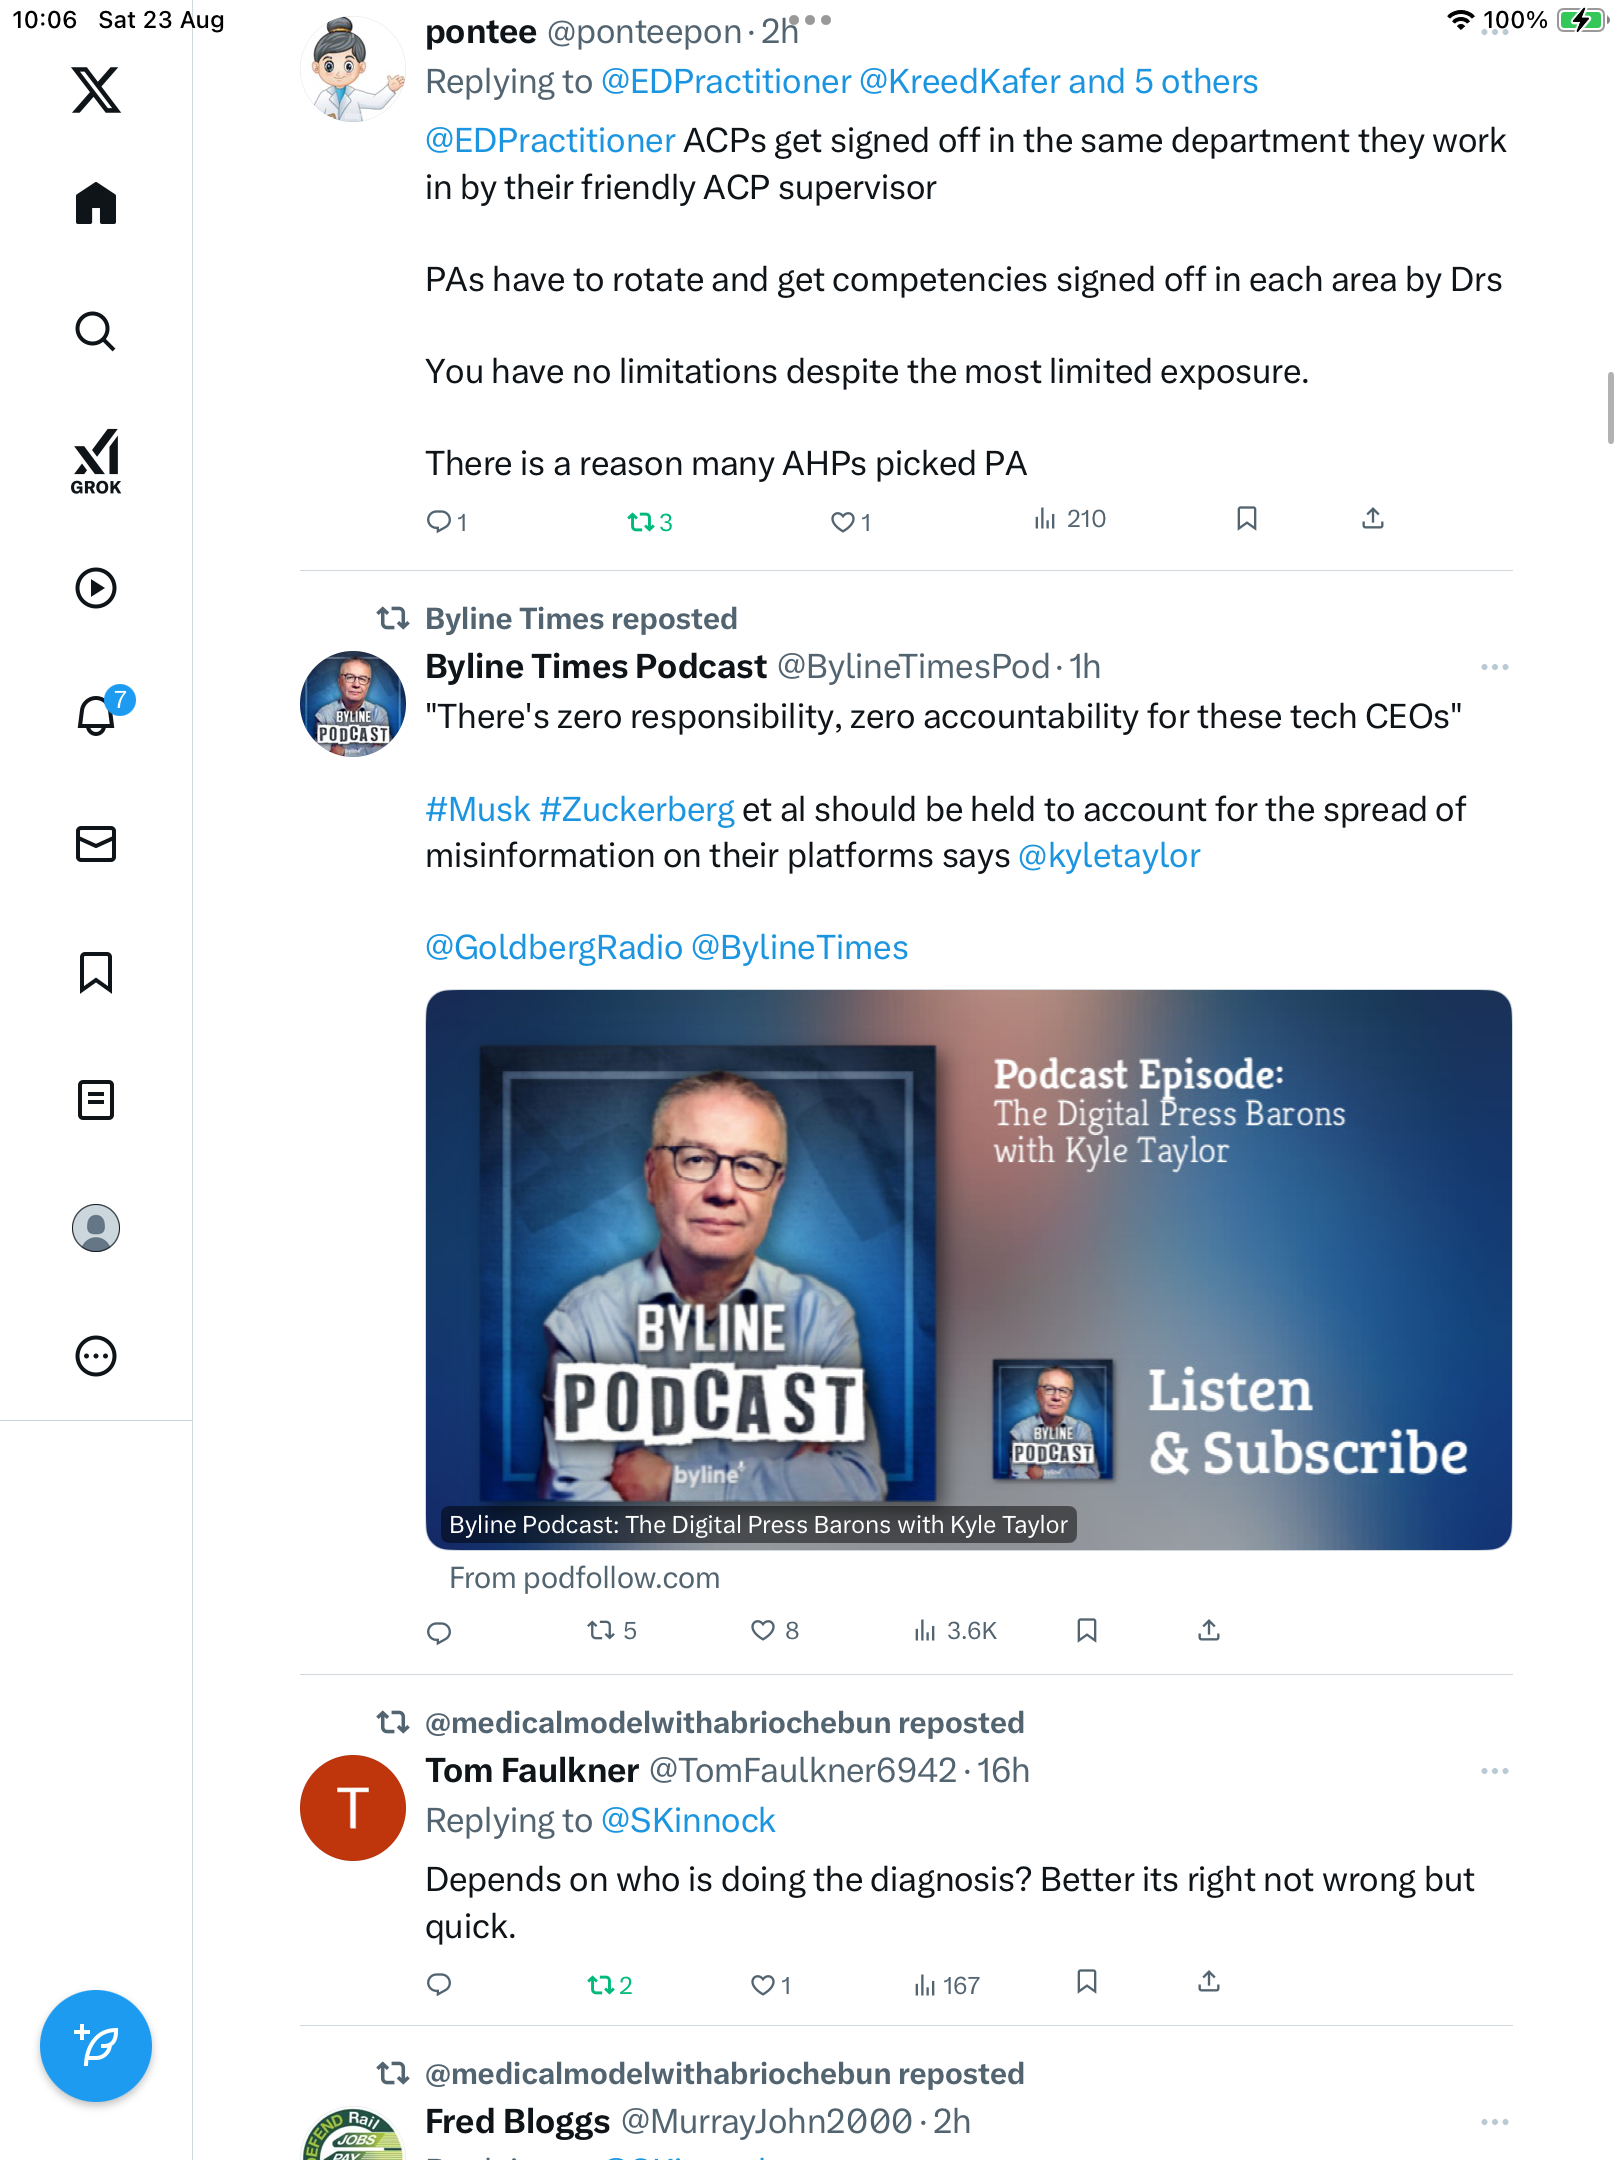Open direct messages envelope icon
The height and width of the screenshot is (2160, 1620).
(x=96, y=844)
